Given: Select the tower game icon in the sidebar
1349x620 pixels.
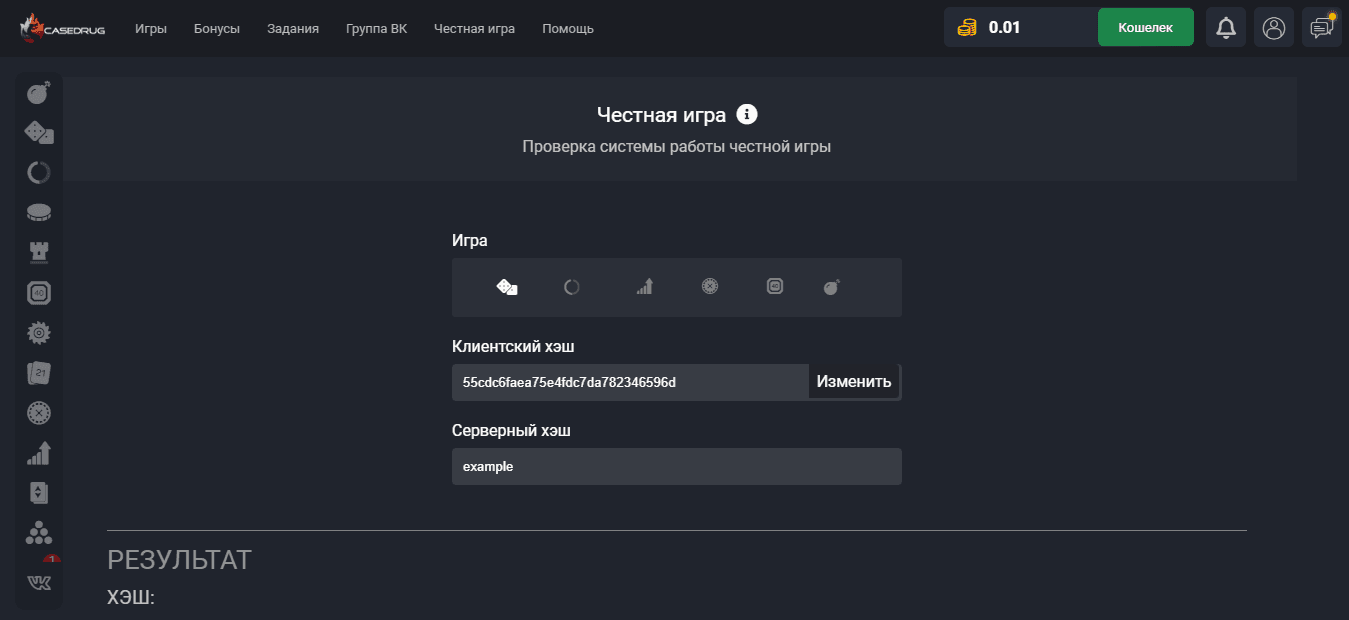Looking at the screenshot, I should [38, 251].
